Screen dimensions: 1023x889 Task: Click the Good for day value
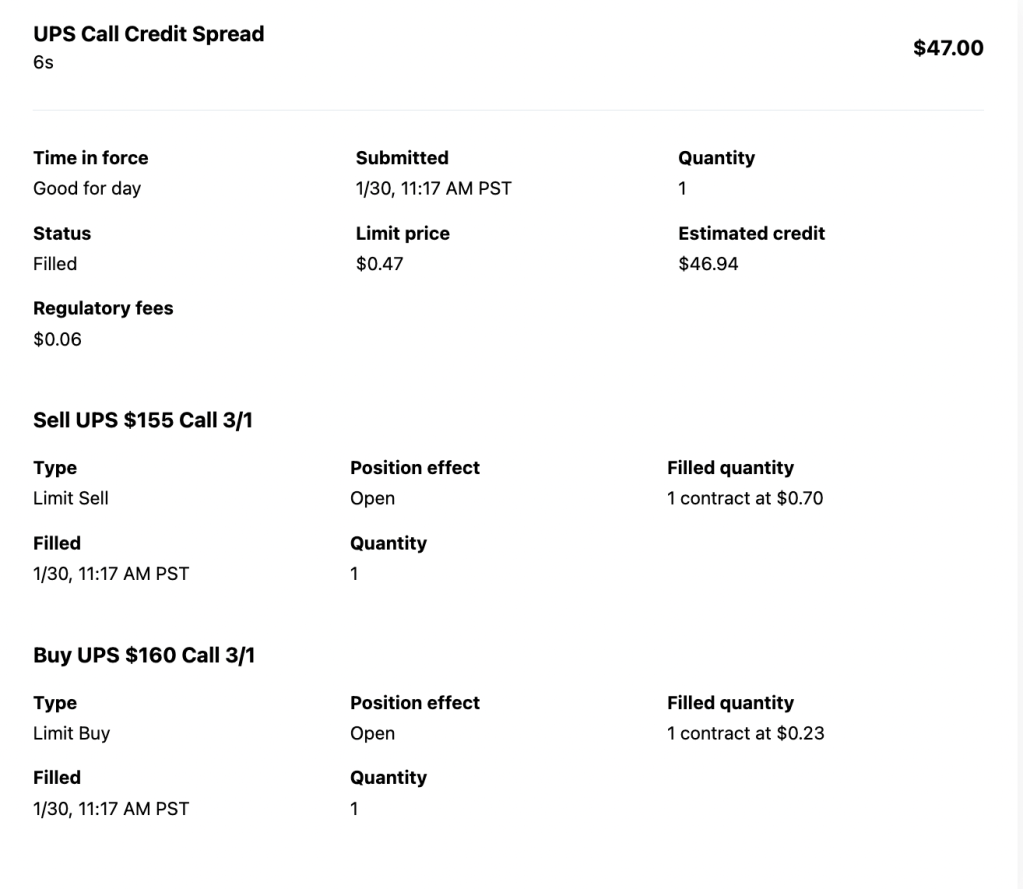87,188
